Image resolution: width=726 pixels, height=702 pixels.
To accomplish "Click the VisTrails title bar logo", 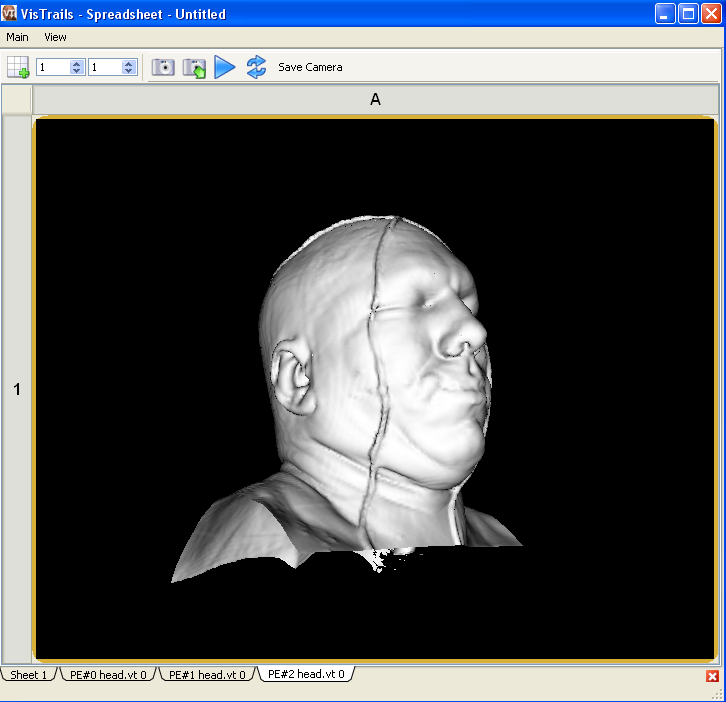I will pyautogui.click(x=10, y=14).
